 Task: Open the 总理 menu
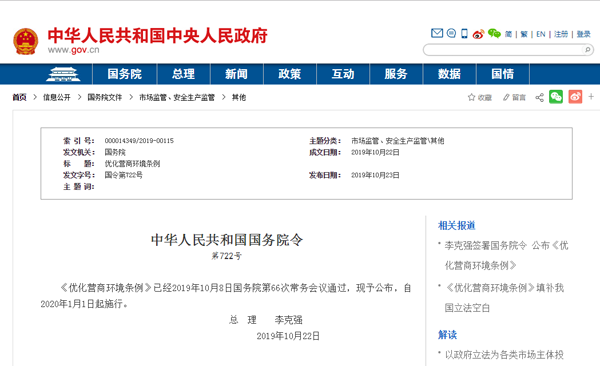pyautogui.click(x=183, y=74)
